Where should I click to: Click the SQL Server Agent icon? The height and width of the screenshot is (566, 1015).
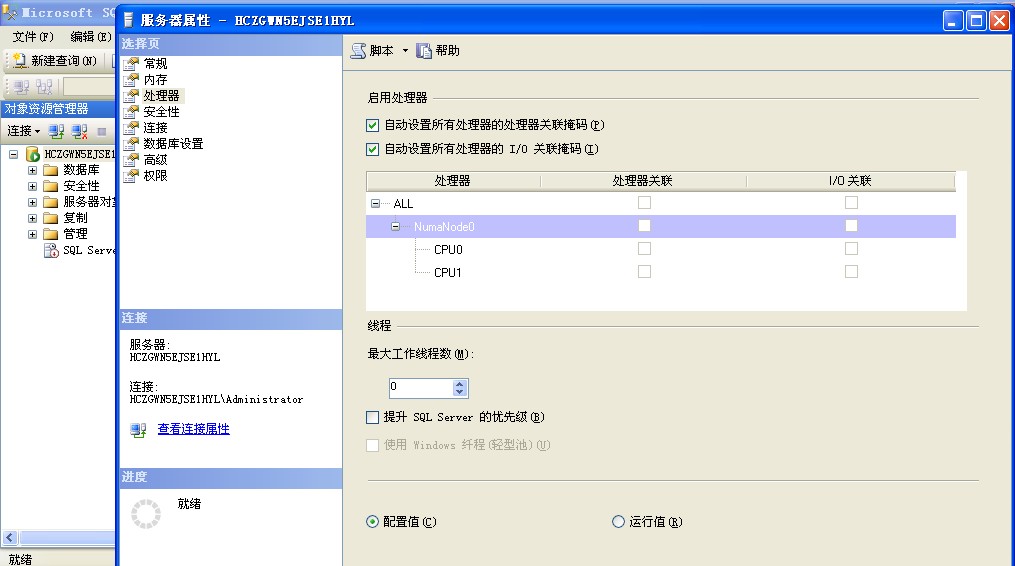(51, 250)
